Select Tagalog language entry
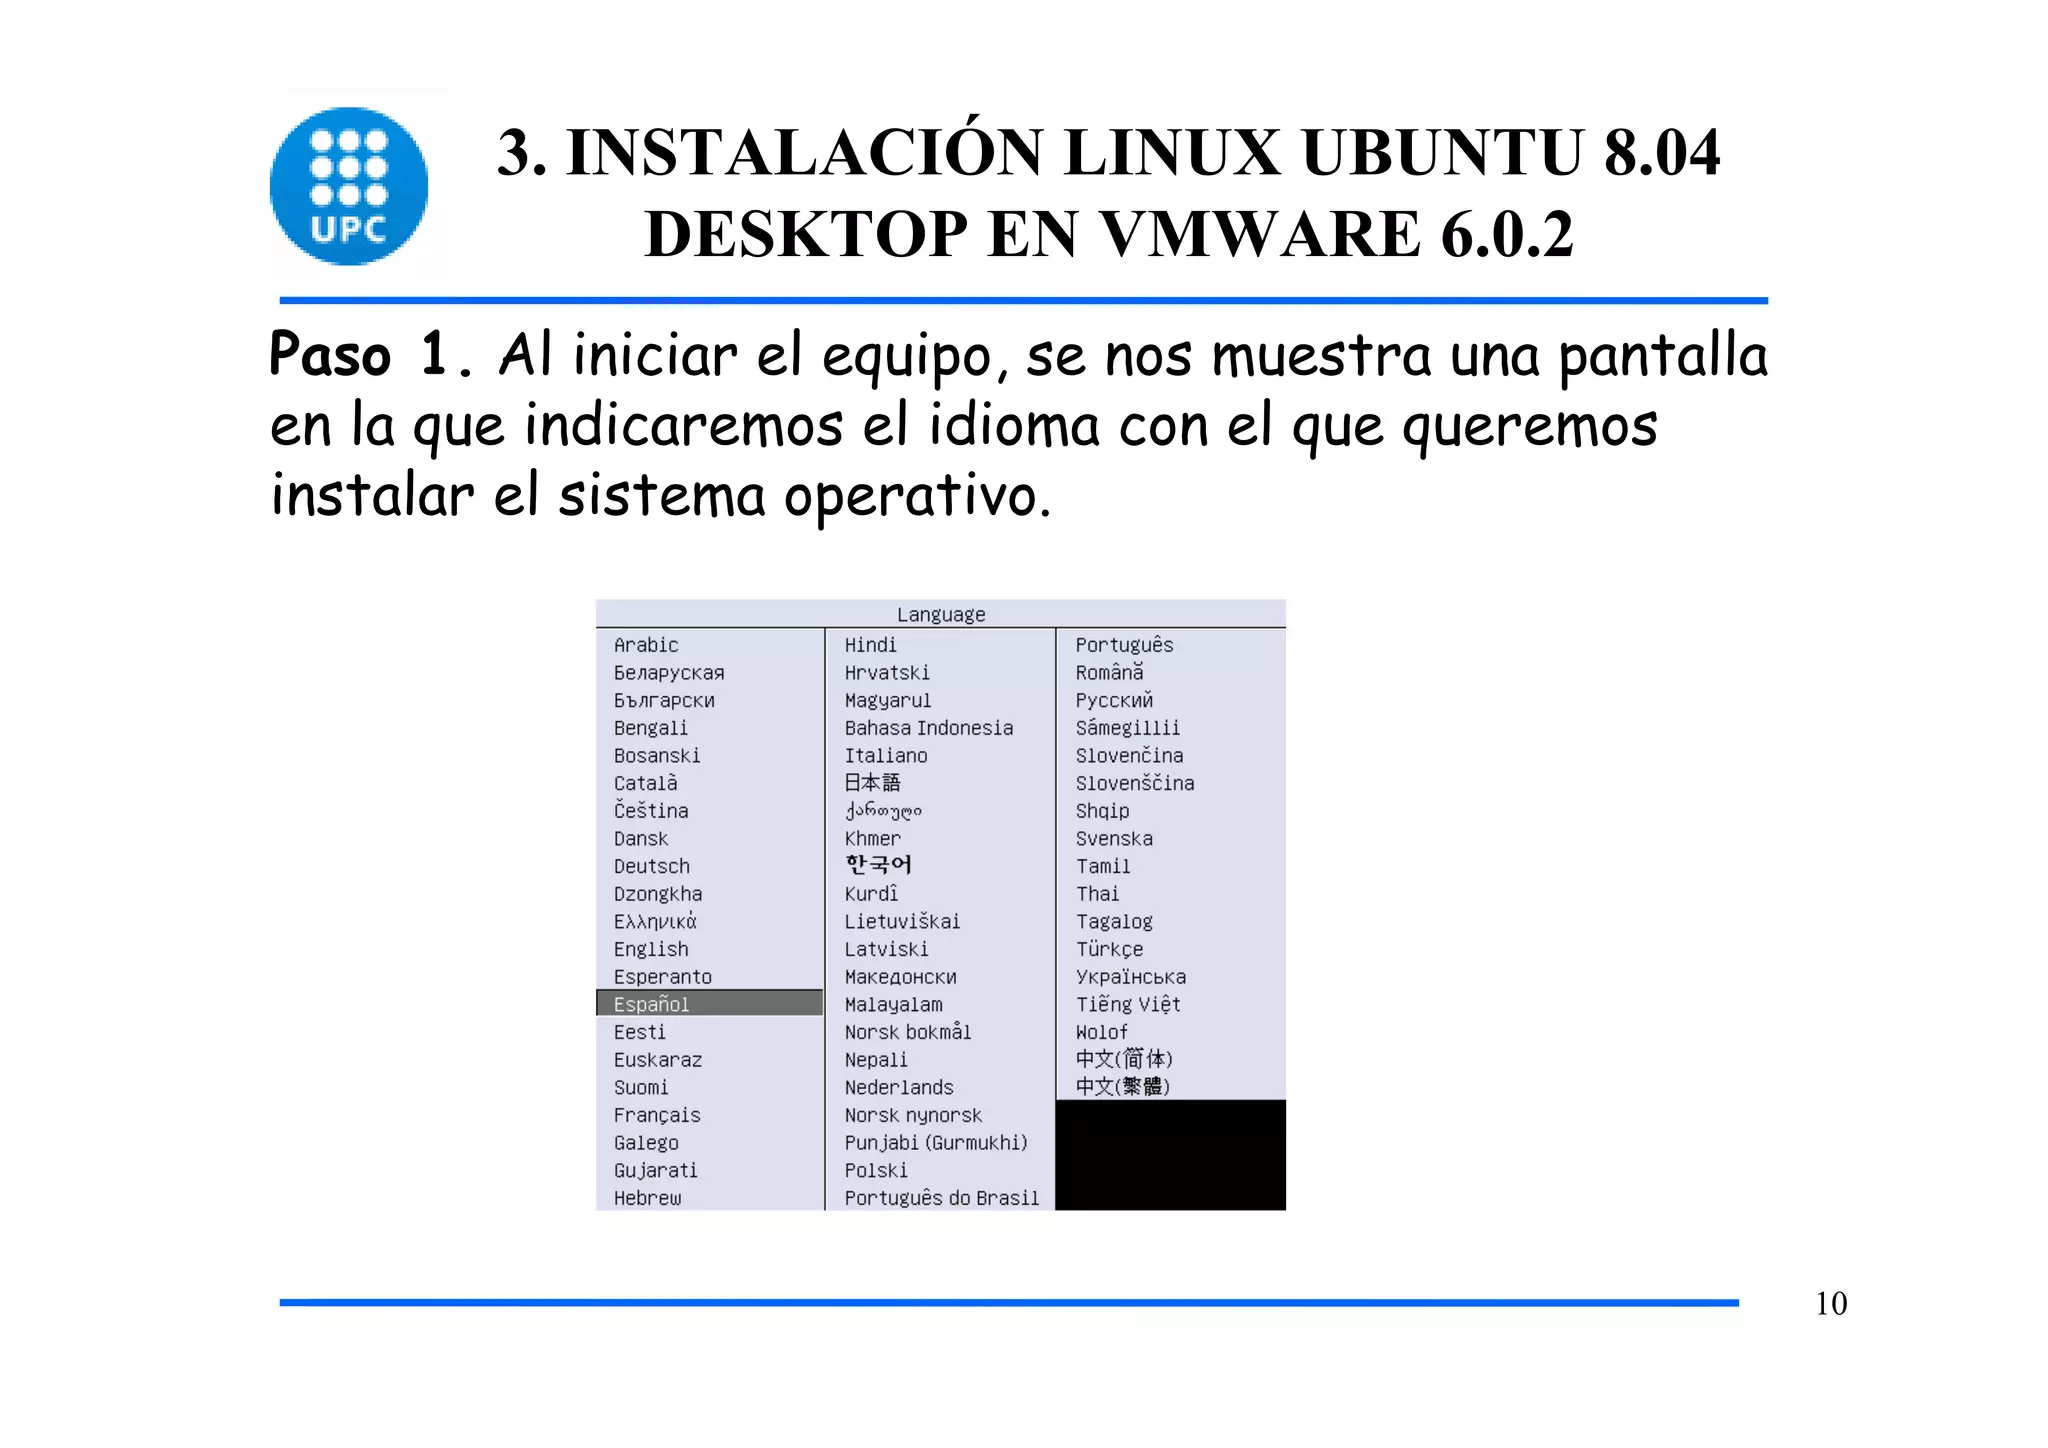Image resolution: width=2048 pixels, height=1448 pixels. point(1114,921)
